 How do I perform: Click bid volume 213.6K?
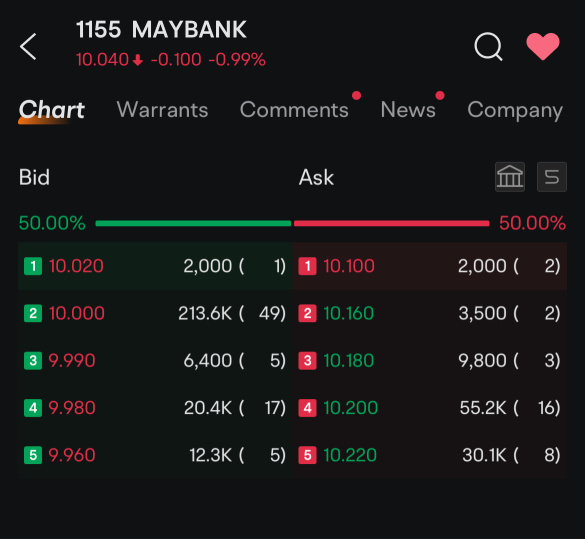[x=205, y=313]
